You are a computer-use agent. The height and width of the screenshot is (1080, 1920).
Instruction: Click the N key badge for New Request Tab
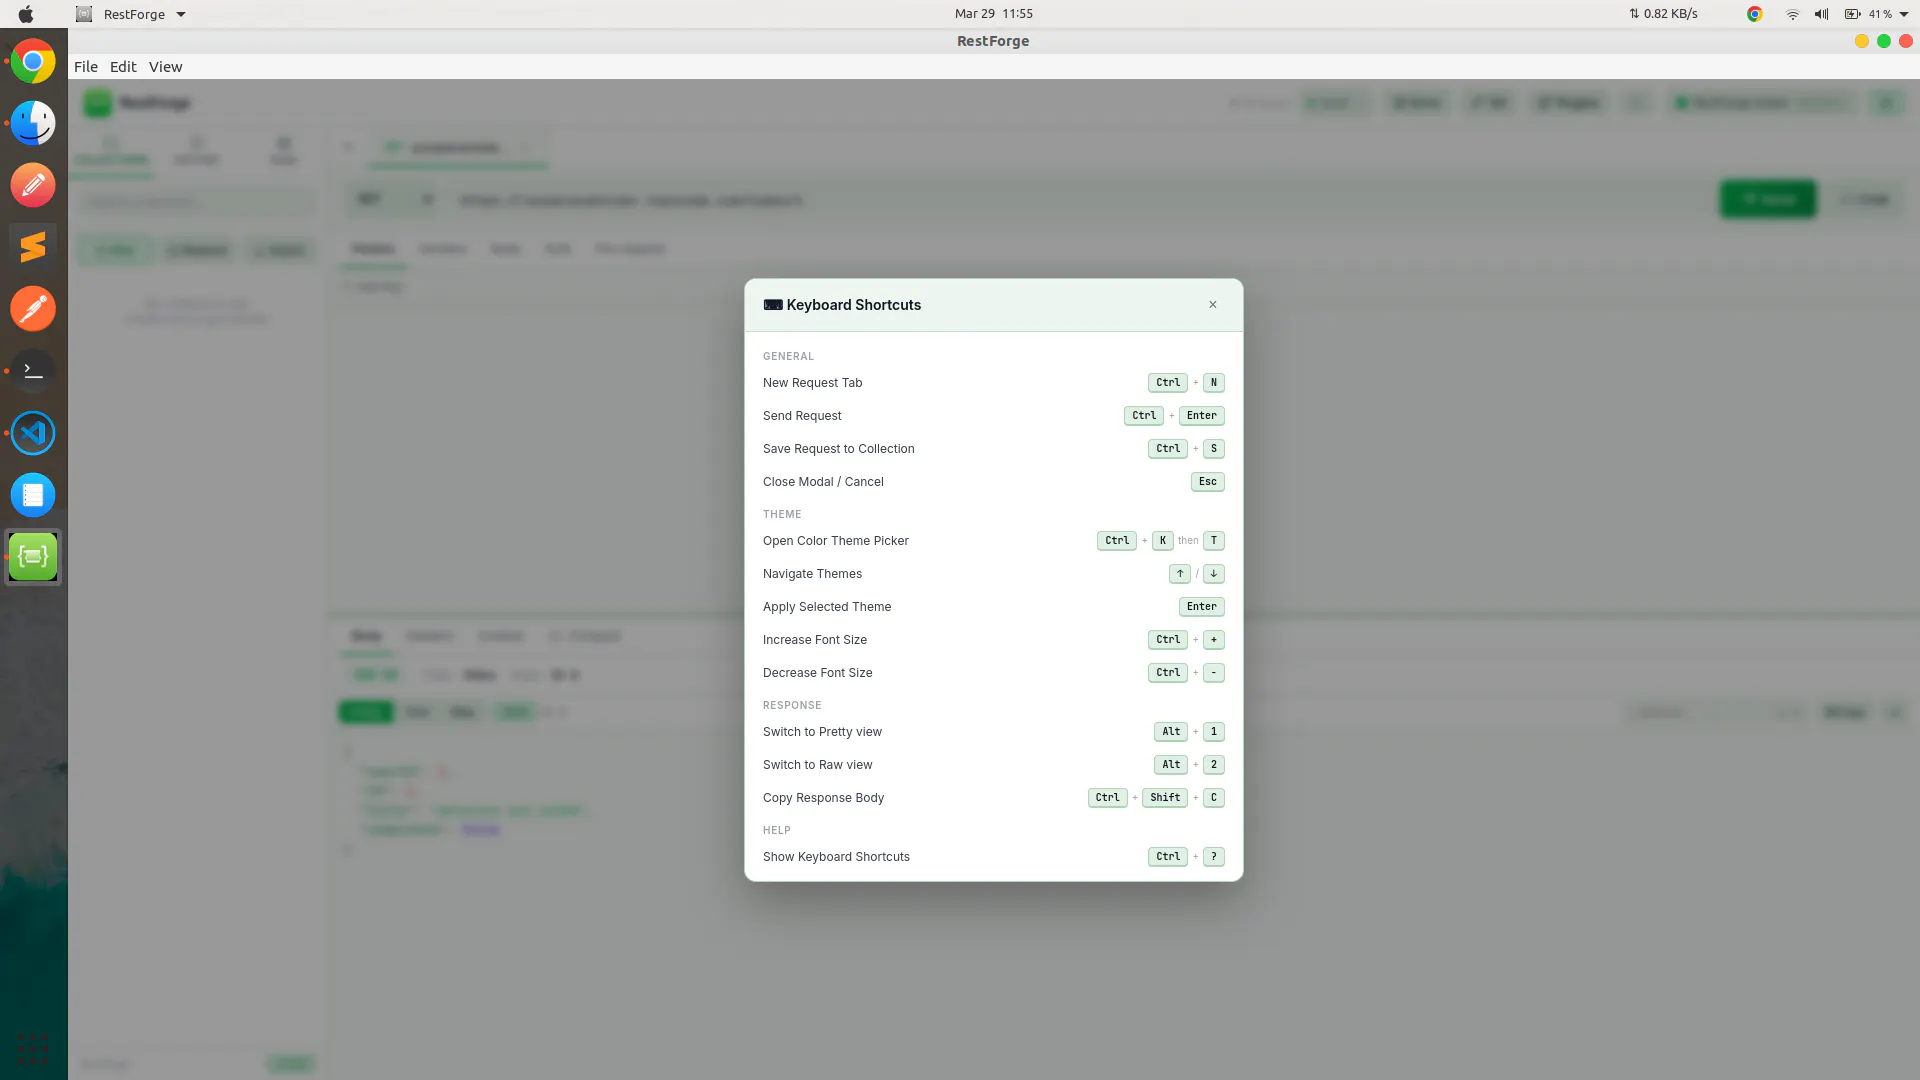coord(1214,383)
